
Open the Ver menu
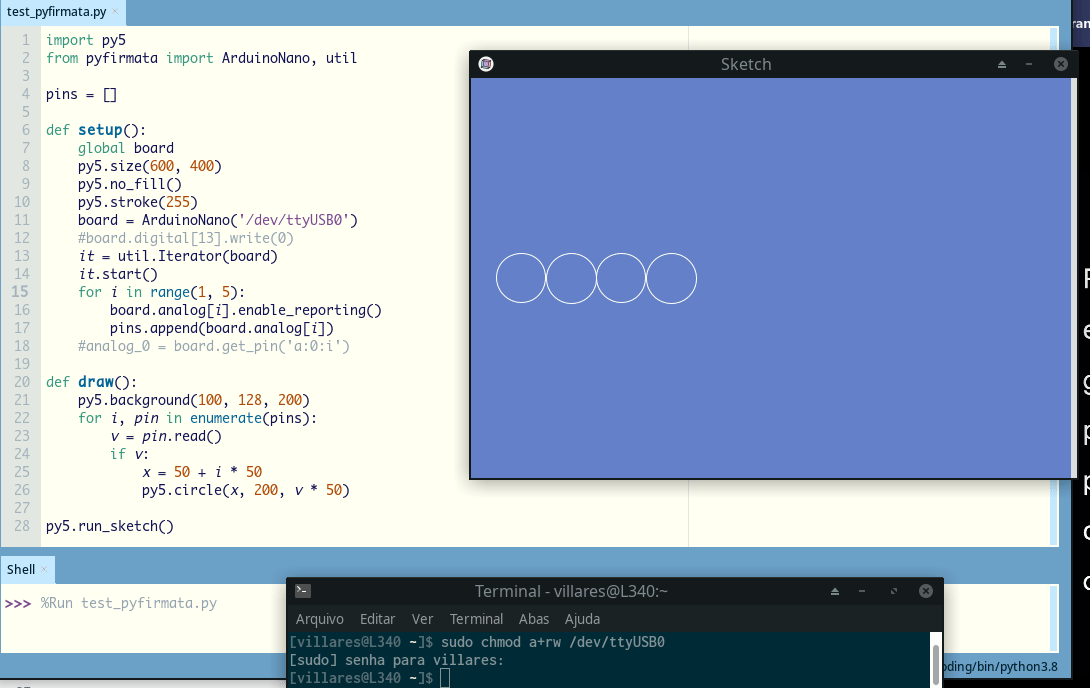pyautogui.click(x=422, y=619)
